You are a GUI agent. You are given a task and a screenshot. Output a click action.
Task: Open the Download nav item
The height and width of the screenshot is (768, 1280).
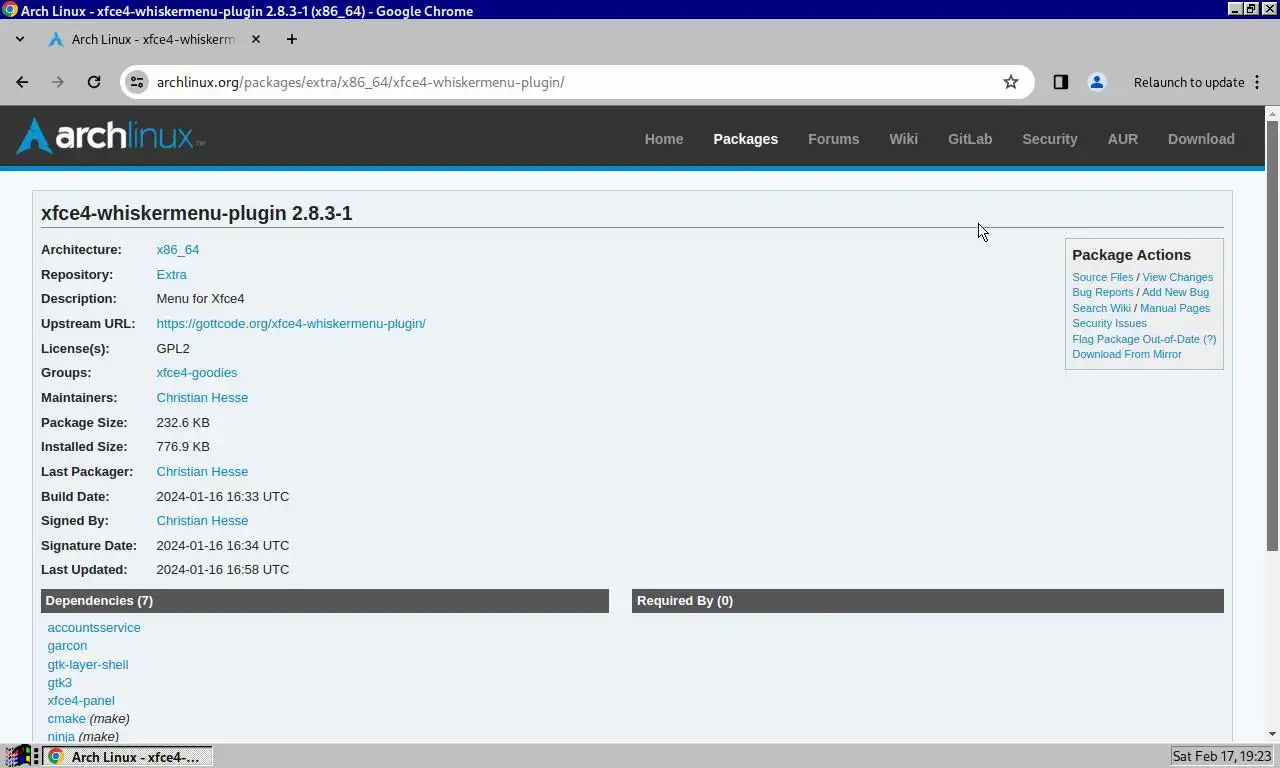click(x=1201, y=139)
